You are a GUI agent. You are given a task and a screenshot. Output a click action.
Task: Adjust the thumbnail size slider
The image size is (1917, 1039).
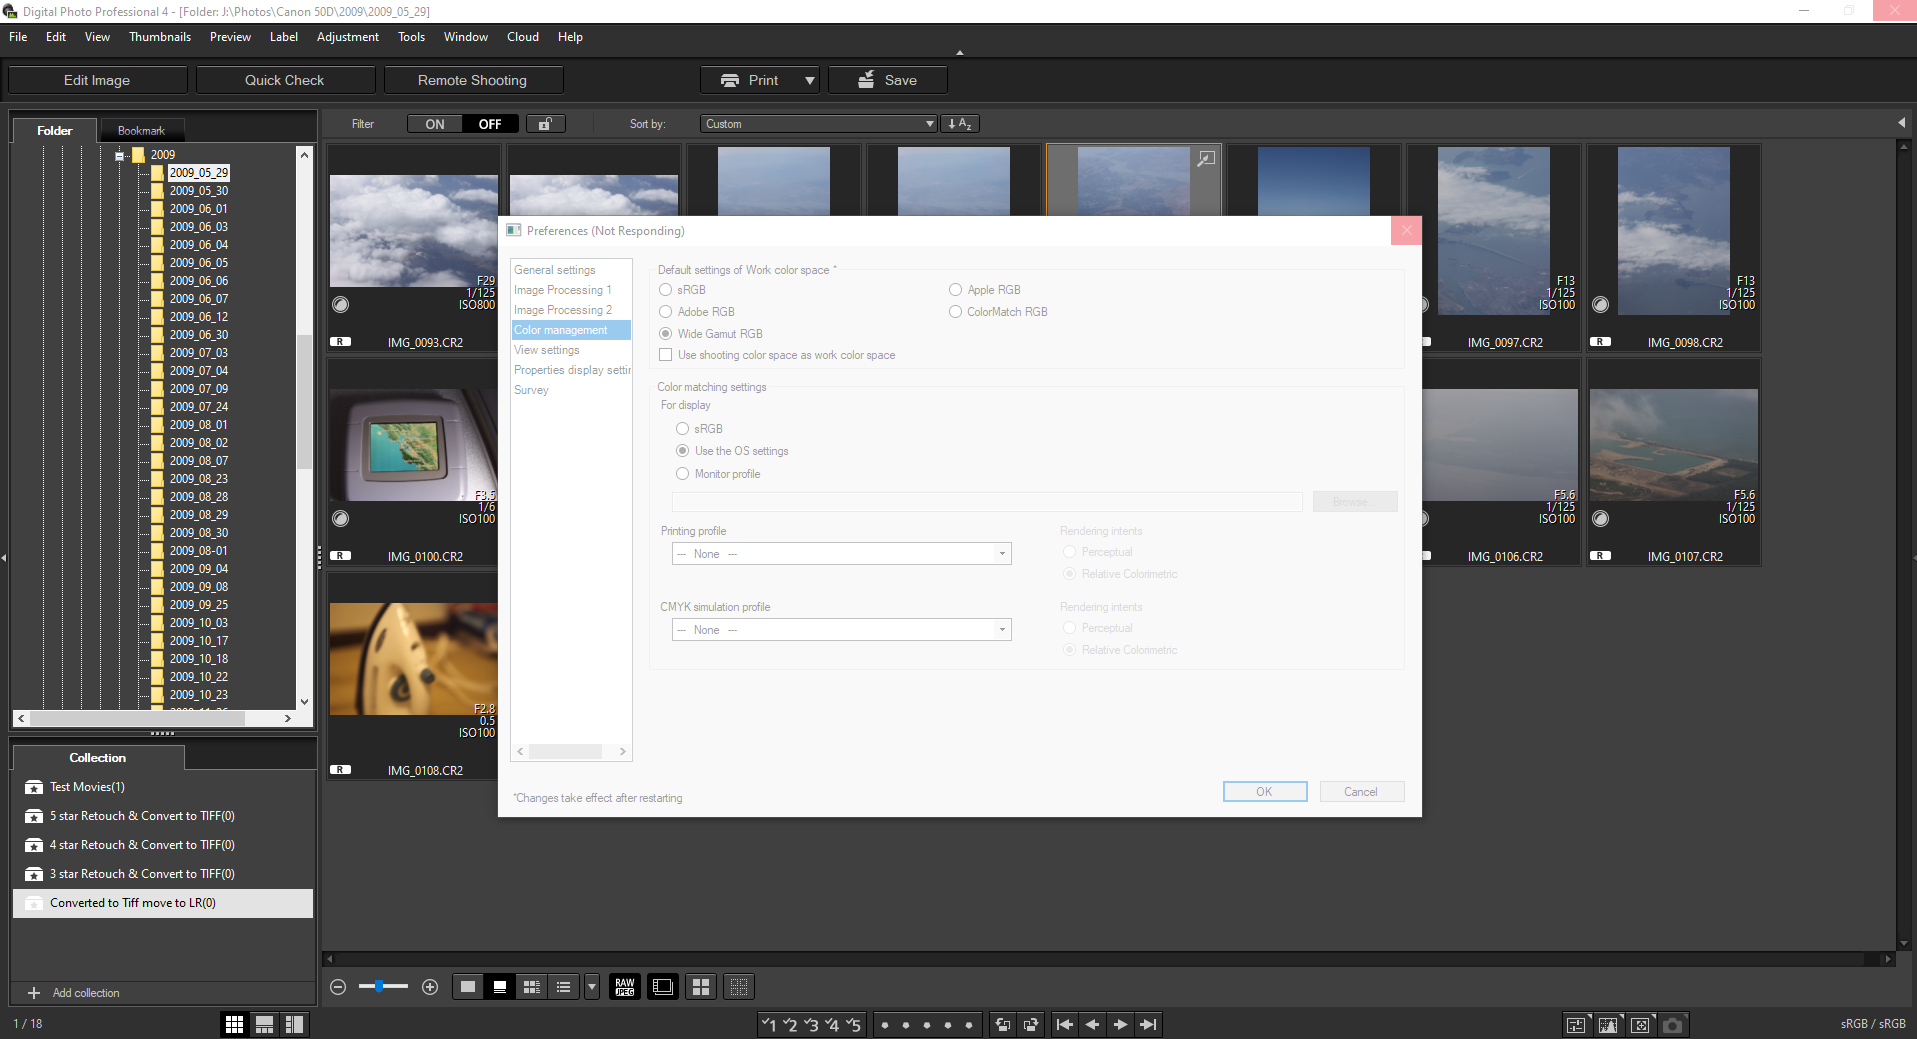380,987
